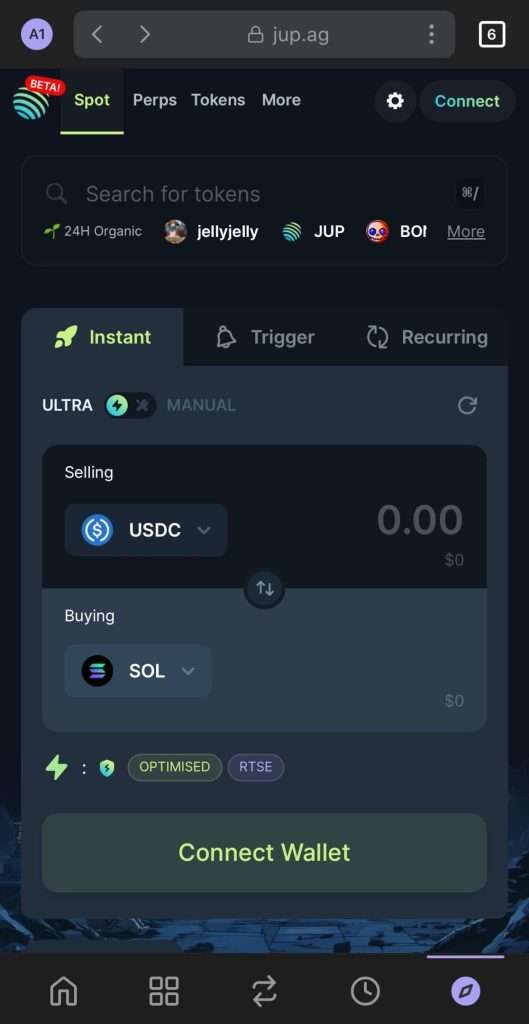This screenshot has width=529, height=1024.
Task: Open the SOL buying token dropdown
Action: 138,671
